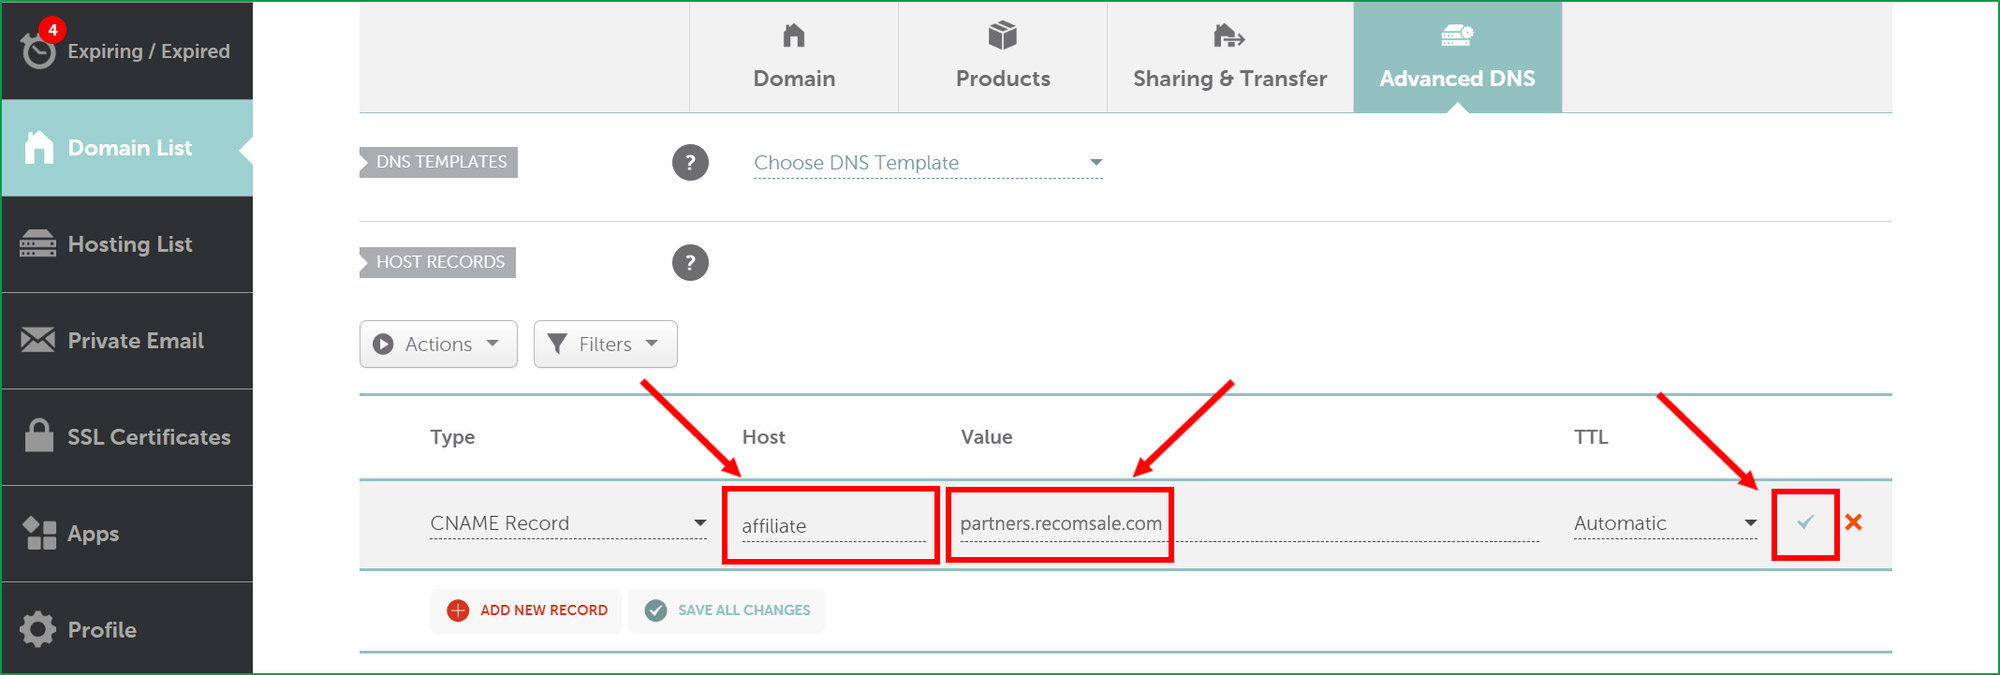Expand the Choose DNS Template dropdown
Screen dimensions: 2000x675
click(x=928, y=163)
